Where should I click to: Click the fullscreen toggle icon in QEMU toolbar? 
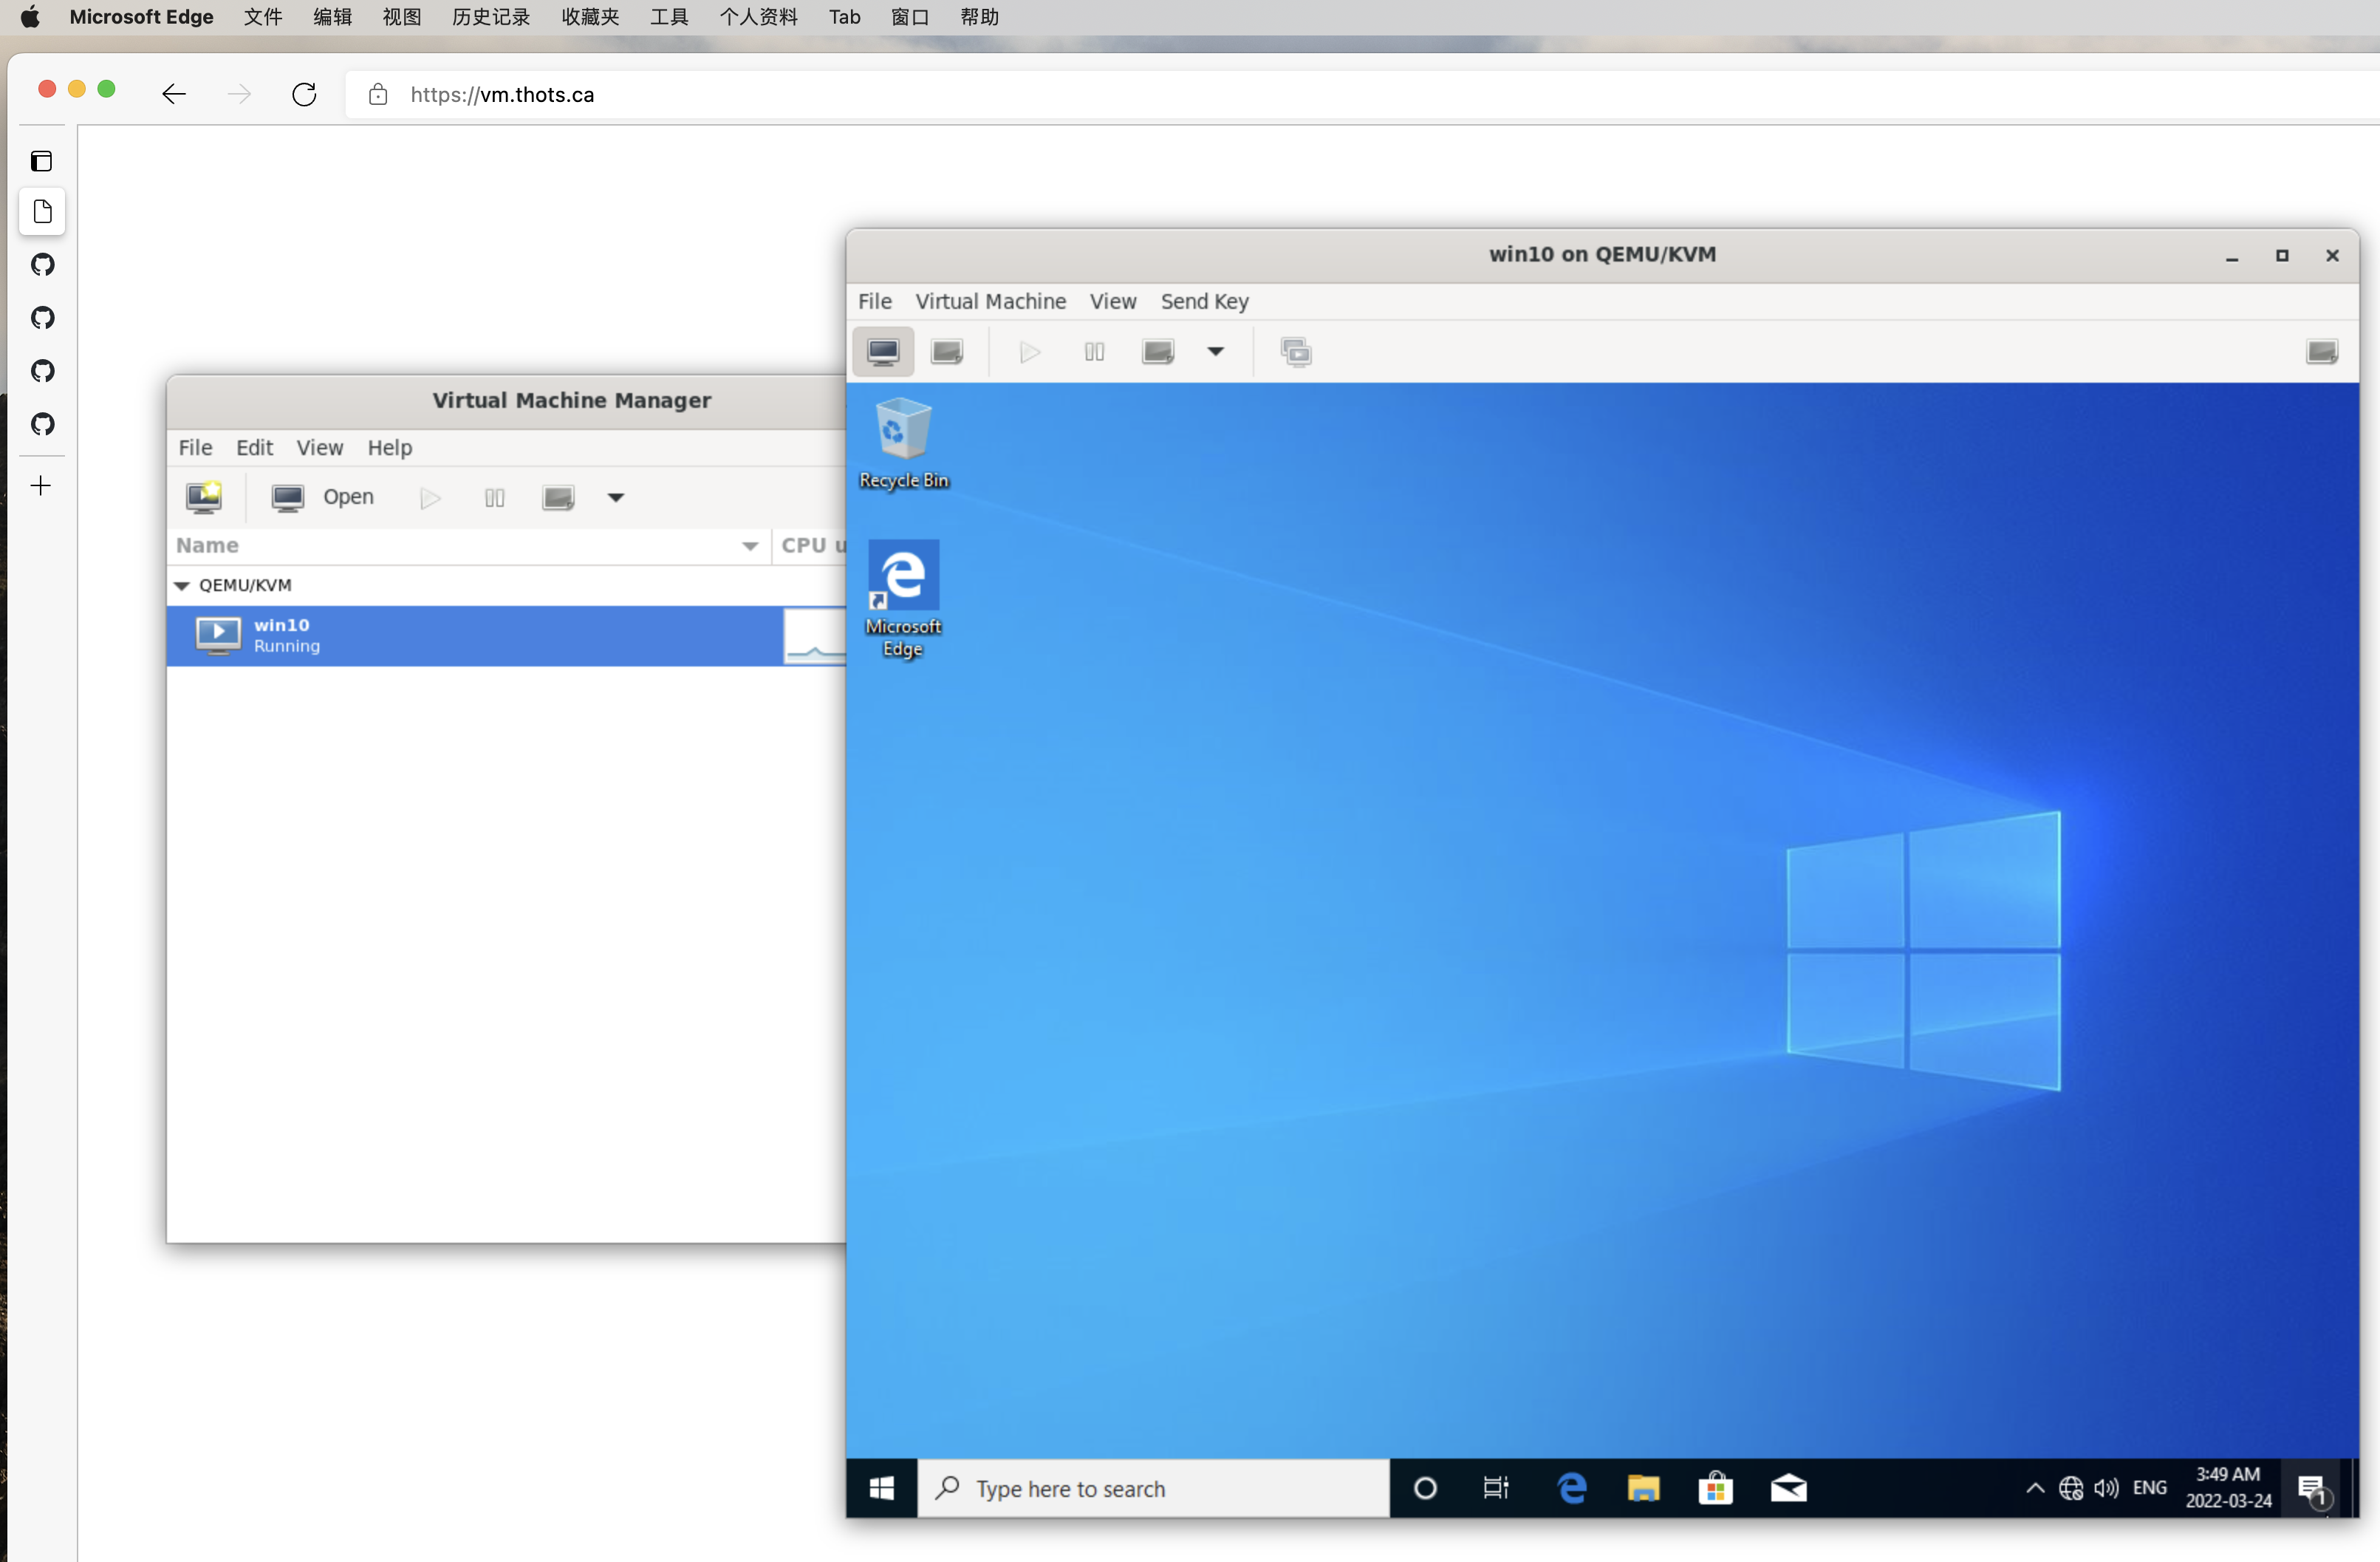tap(2322, 349)
